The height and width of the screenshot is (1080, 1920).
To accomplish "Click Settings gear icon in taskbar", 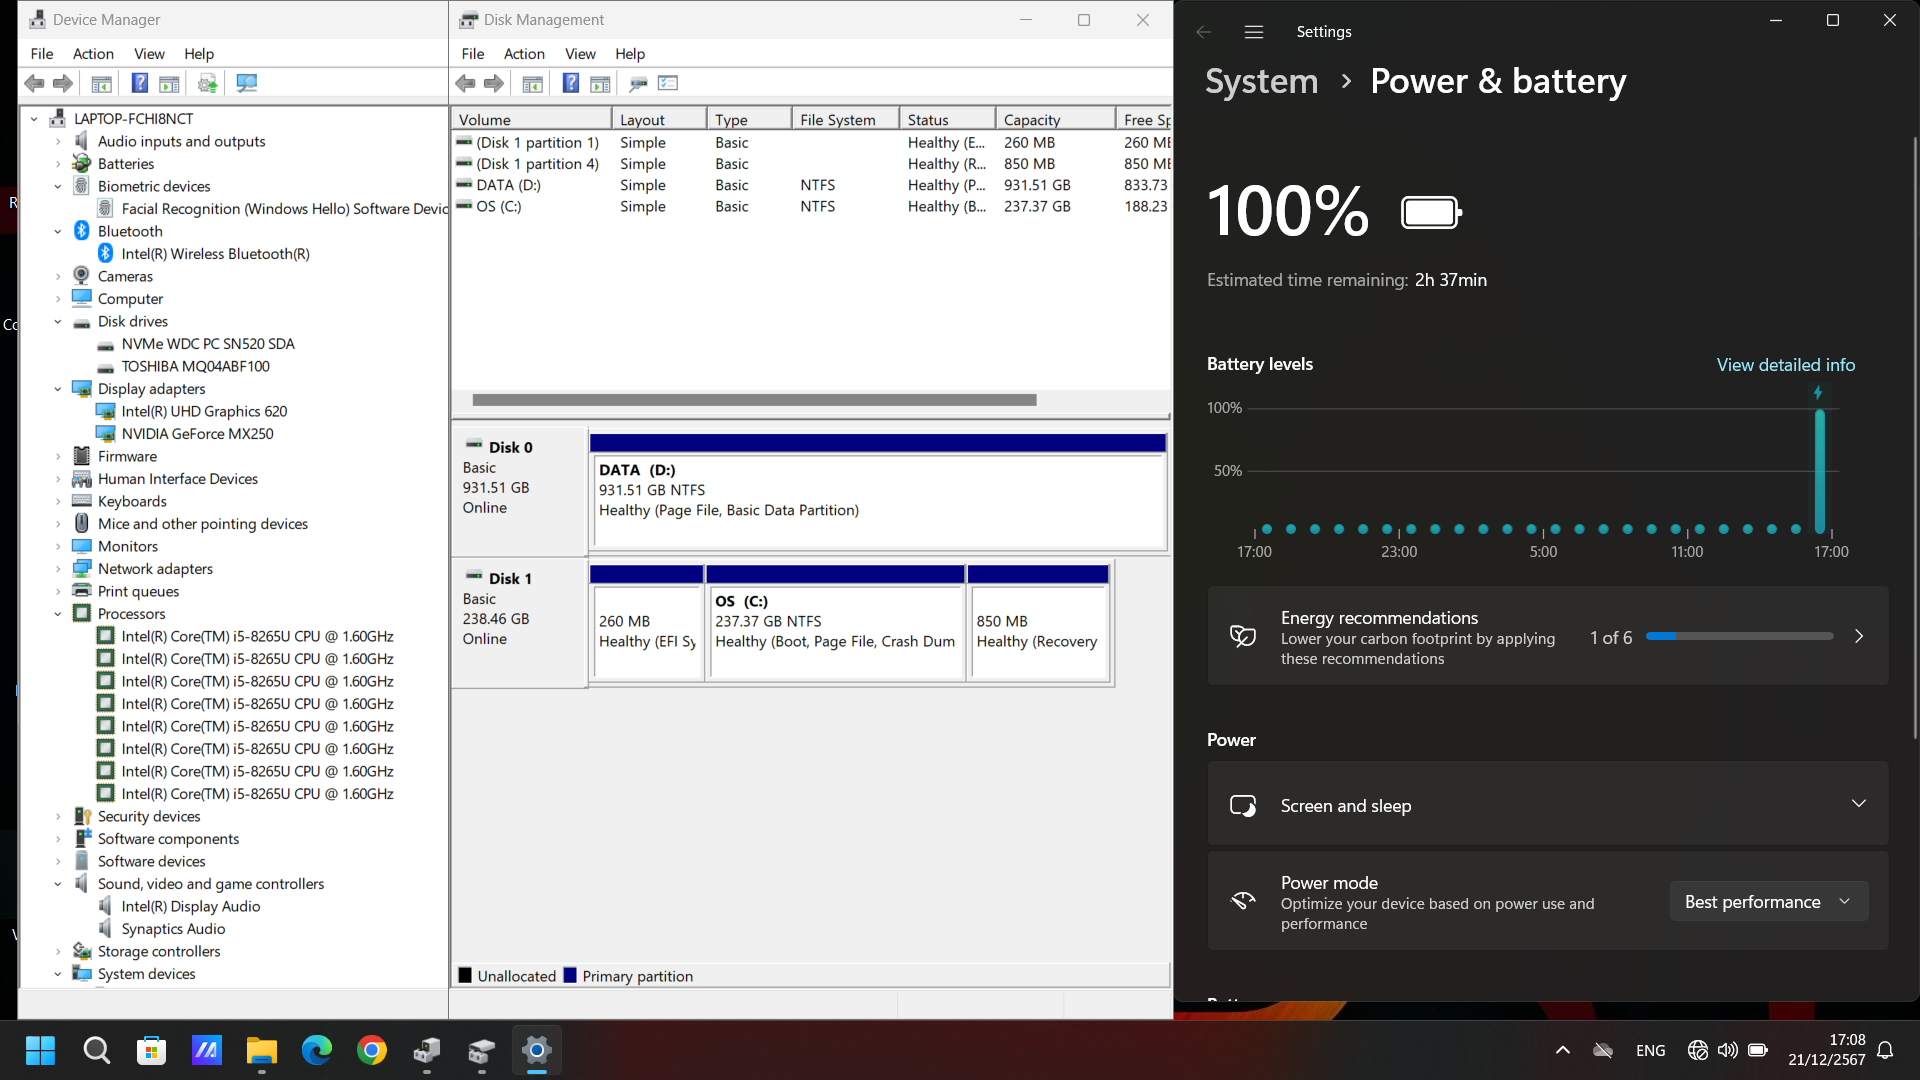I will click(x=537, y=1050).
